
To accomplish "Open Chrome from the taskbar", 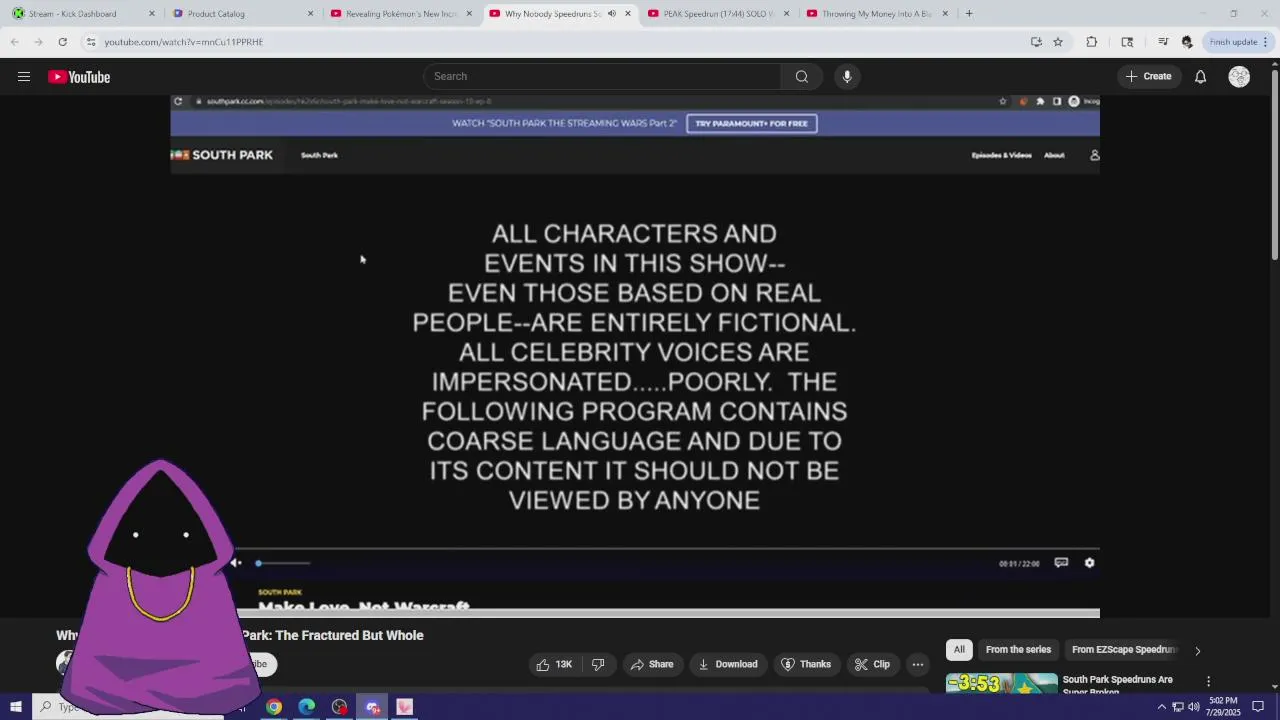I will [274, 707].
